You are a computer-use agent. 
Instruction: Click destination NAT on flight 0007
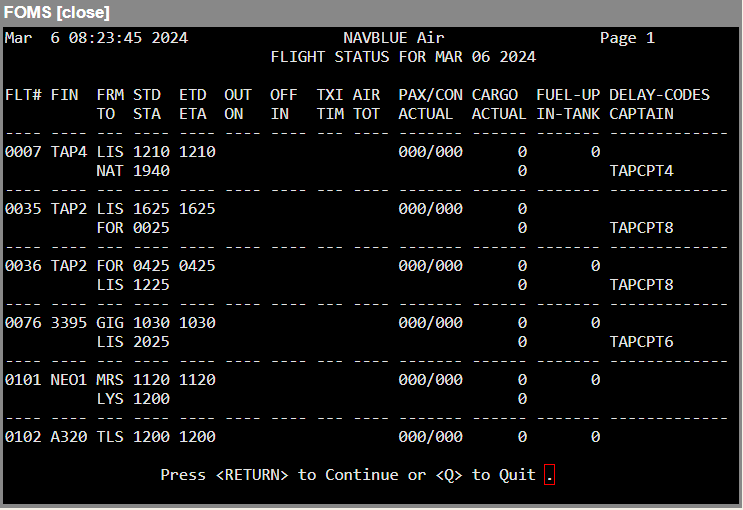[110, 171]
